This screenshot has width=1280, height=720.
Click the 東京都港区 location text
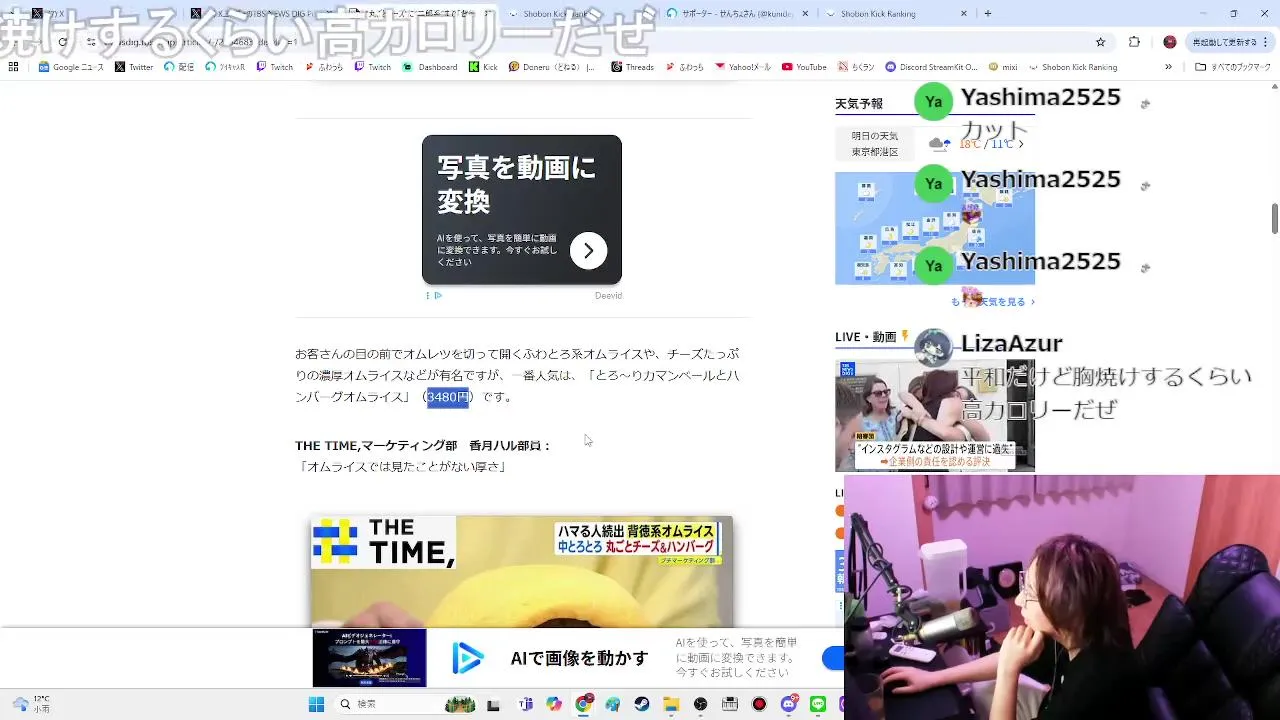875,152
